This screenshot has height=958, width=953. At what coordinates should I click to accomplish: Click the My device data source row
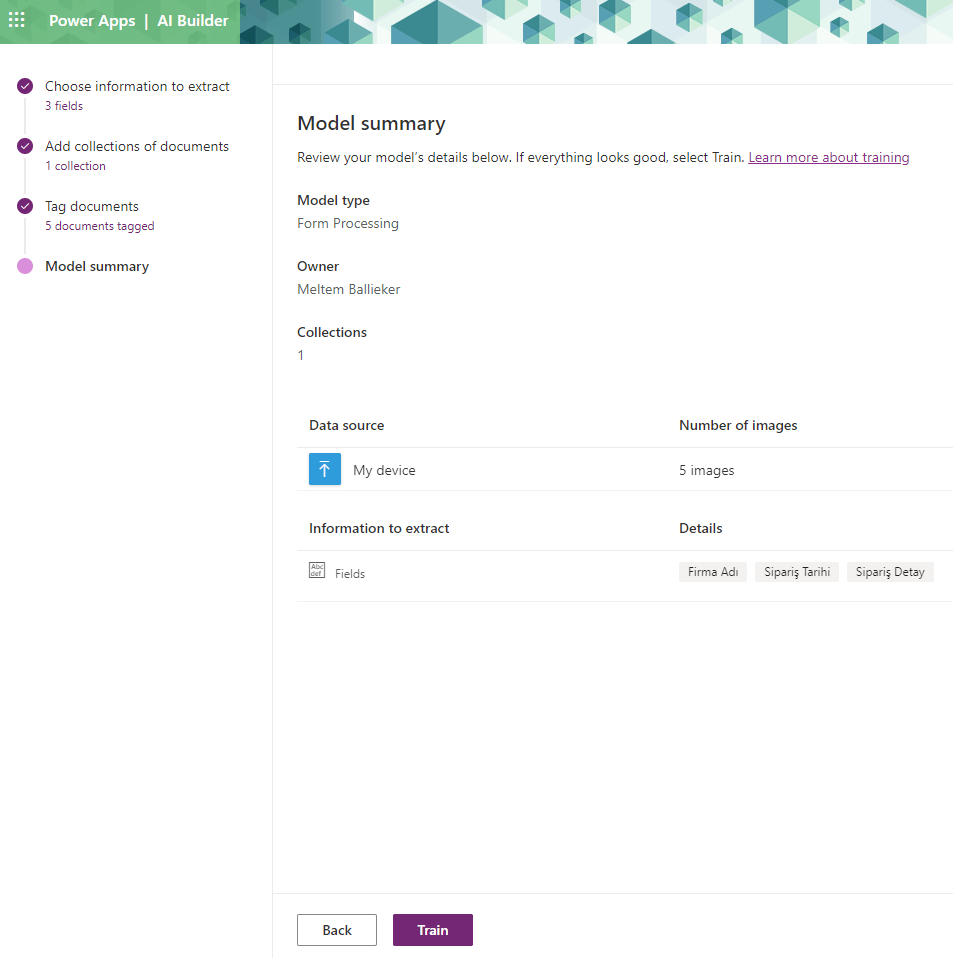coord(384,470)
